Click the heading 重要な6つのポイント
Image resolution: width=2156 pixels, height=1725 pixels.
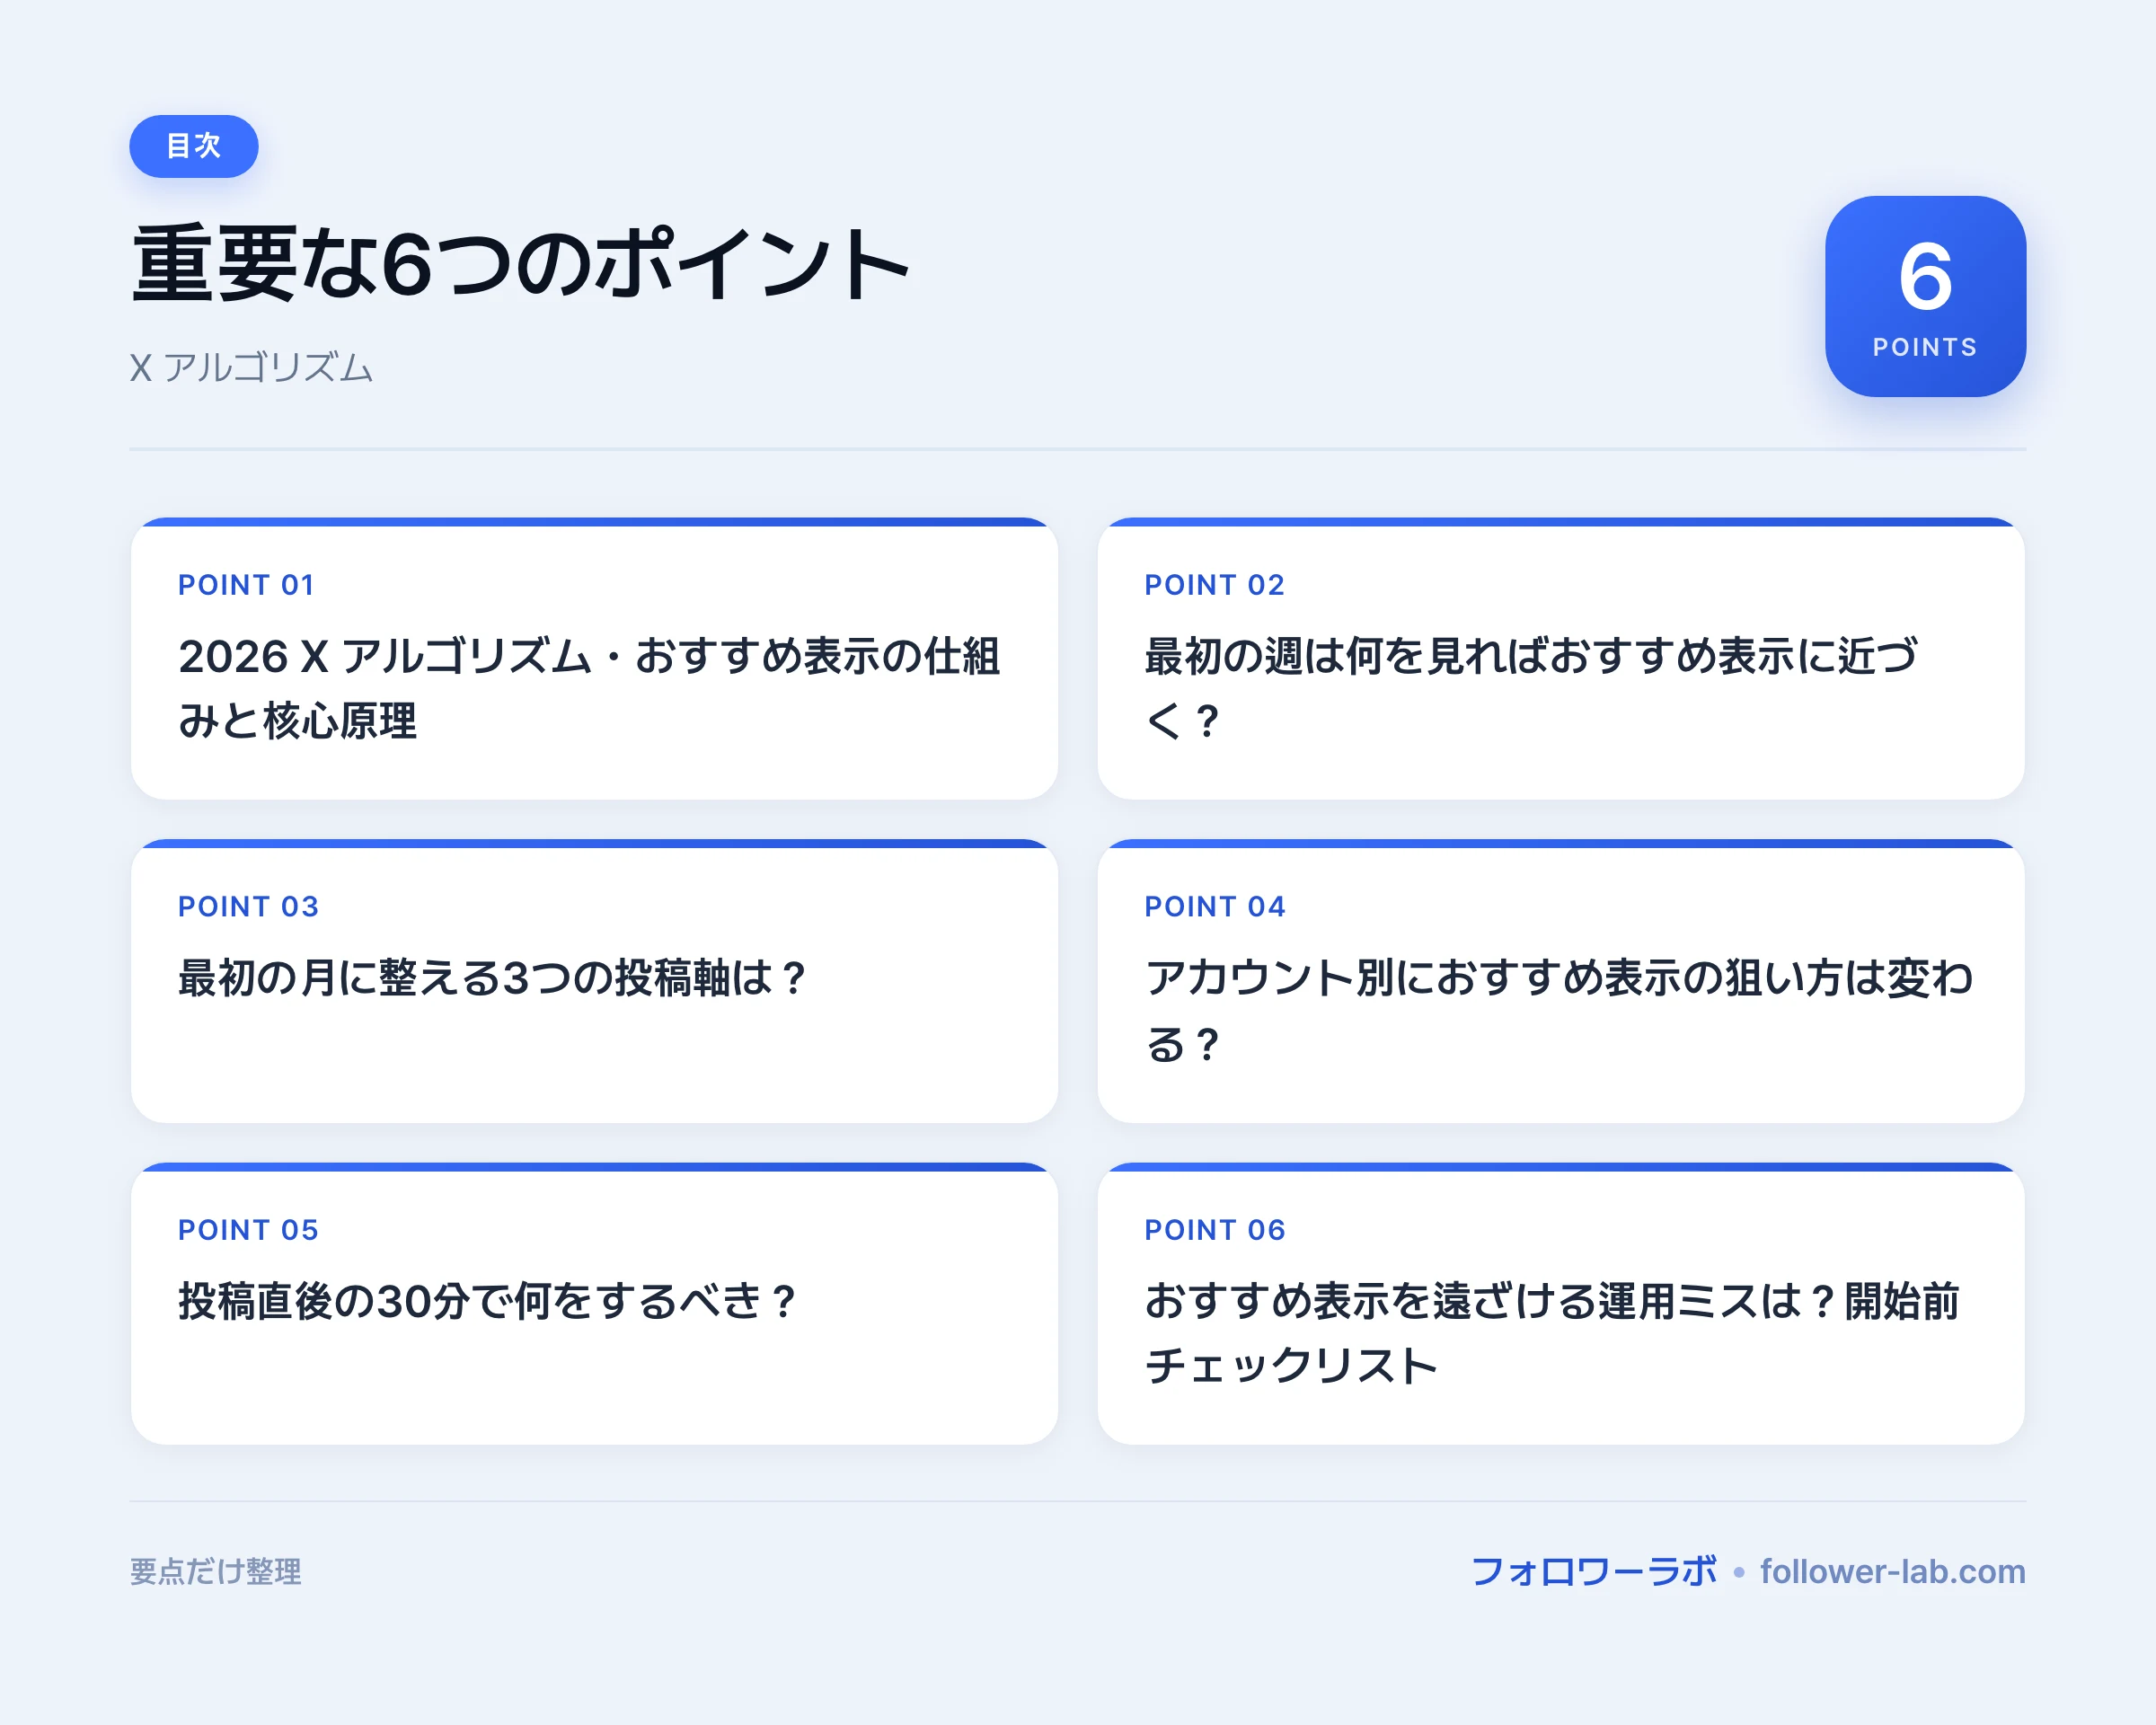click(x=521, y=264)
